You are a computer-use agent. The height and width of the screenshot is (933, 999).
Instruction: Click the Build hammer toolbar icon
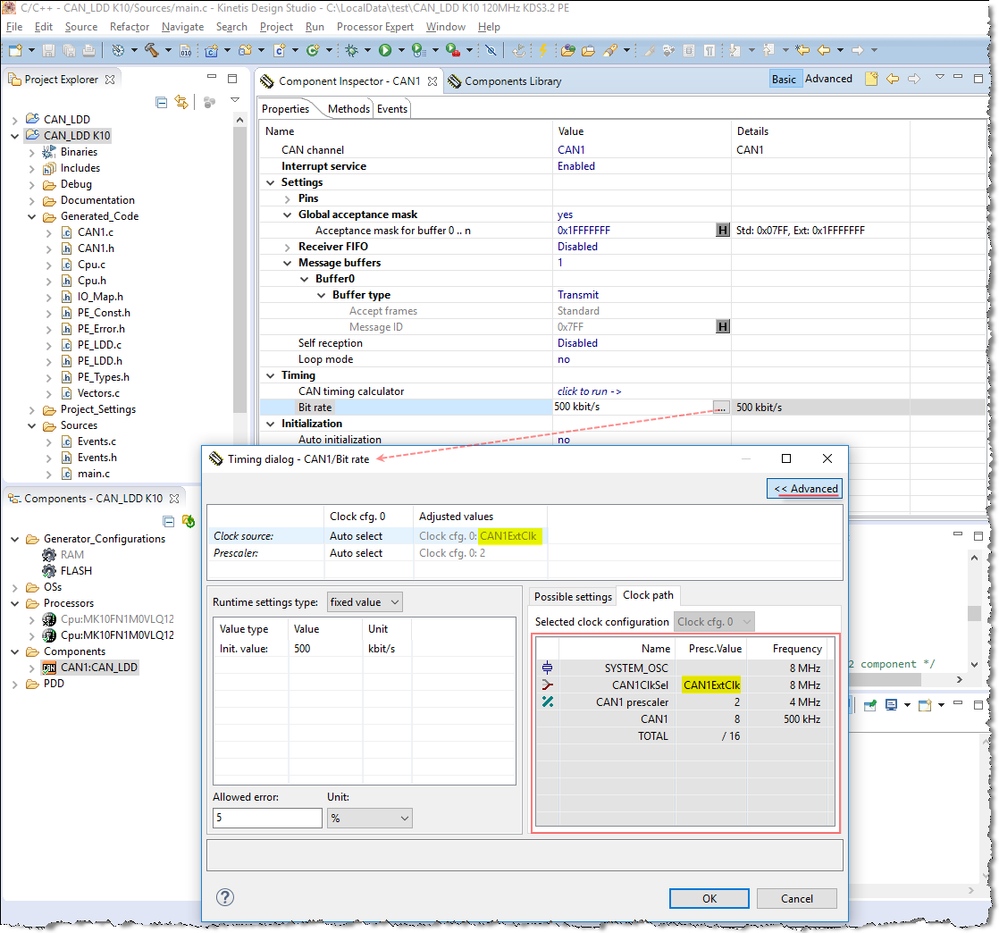(x=152, y=50)
